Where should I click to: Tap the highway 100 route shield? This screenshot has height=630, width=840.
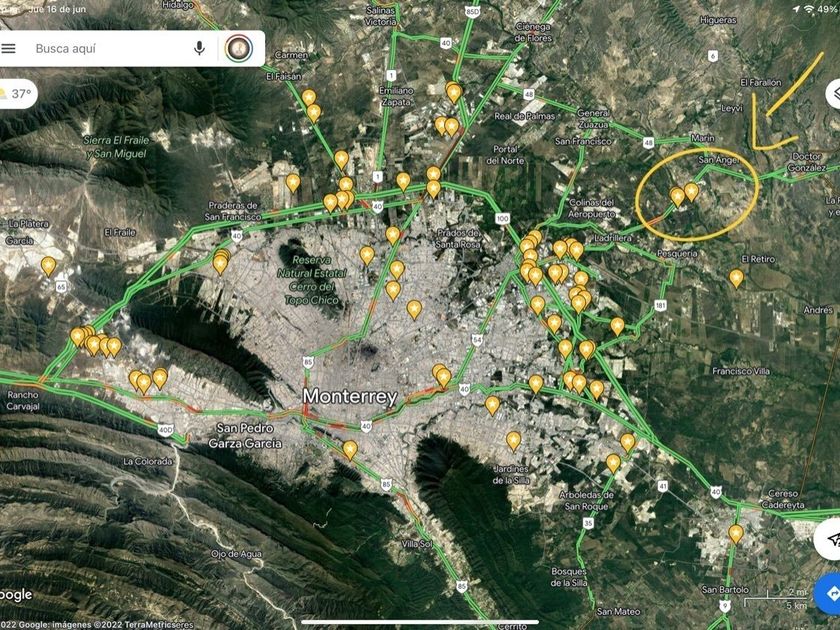click(502, 219)
